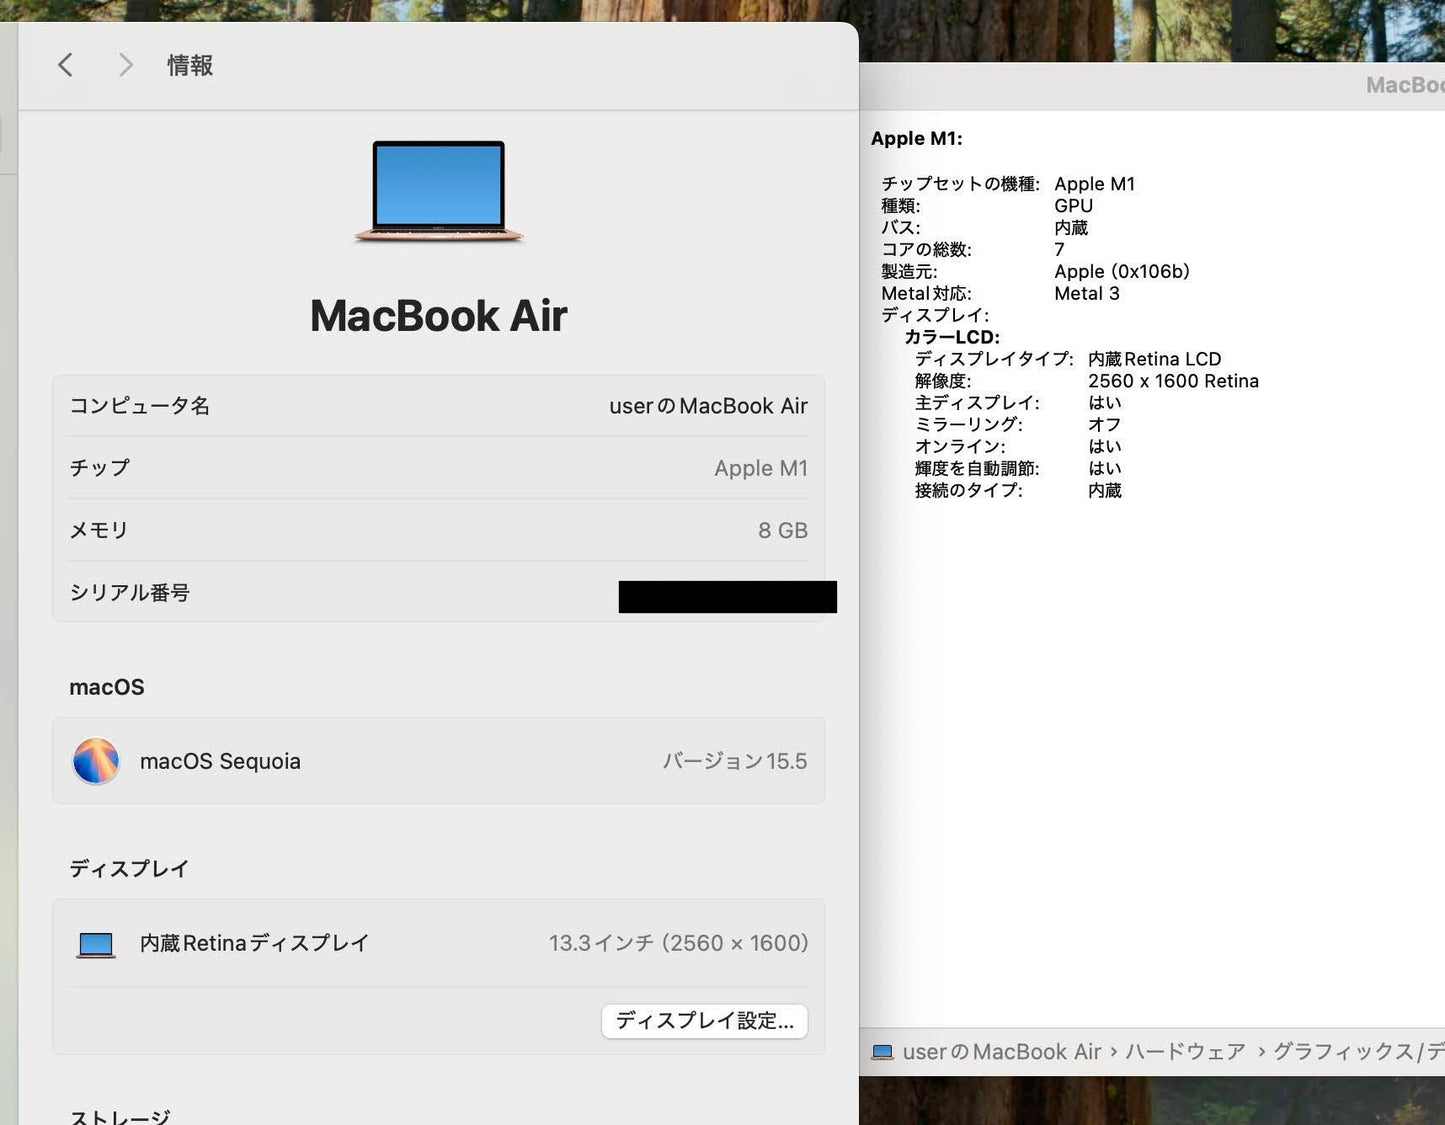Viewport: 1445px width, 1125px height.
Task: Click the display icon in the breadcrumb bar
Action: tap(882, 1051)
